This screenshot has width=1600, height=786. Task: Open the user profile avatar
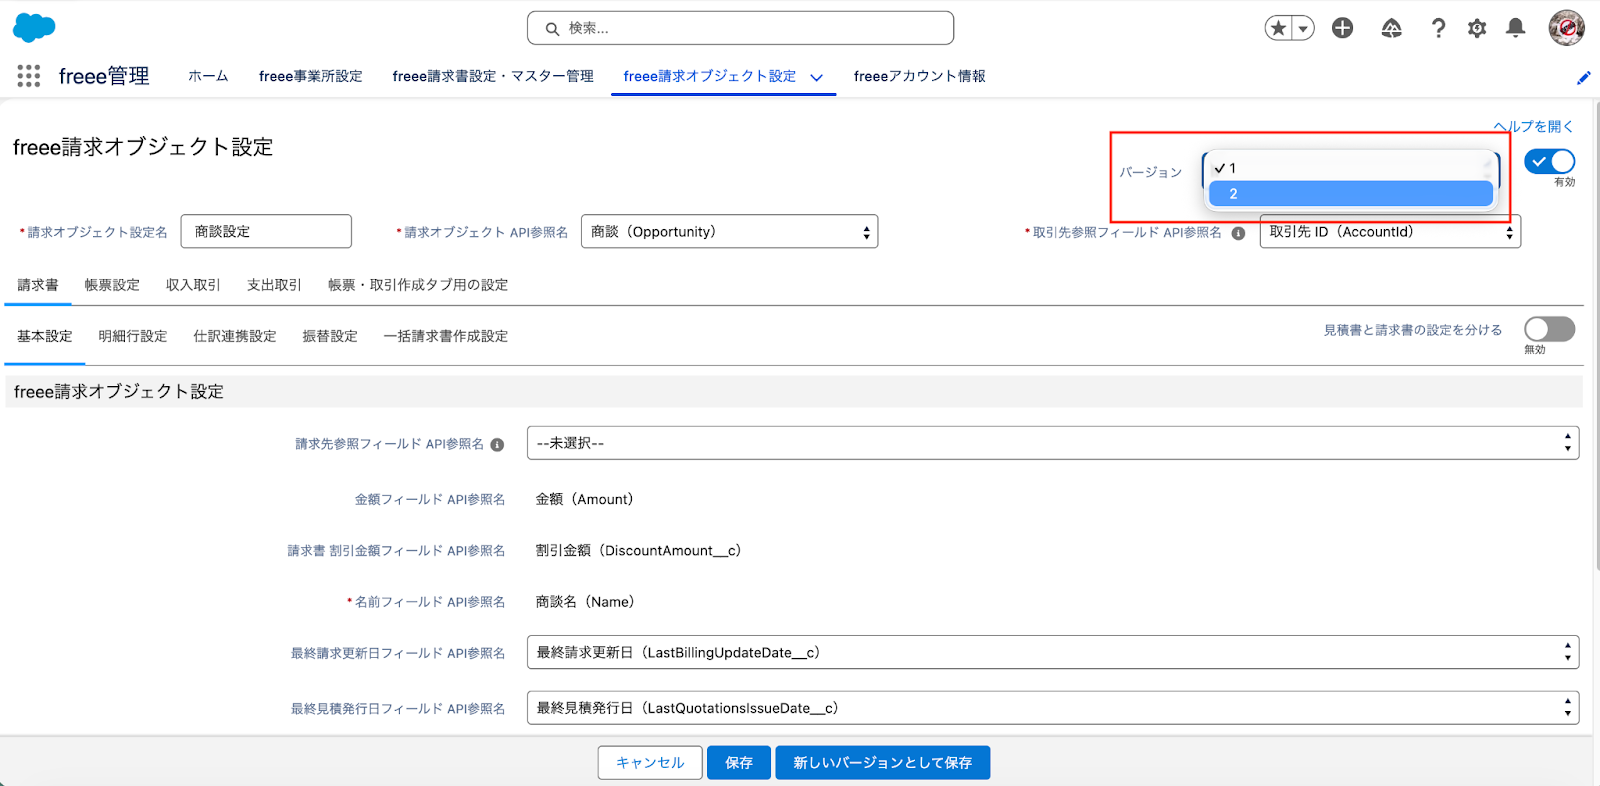pyautogui.click(x=1566, y=28)
